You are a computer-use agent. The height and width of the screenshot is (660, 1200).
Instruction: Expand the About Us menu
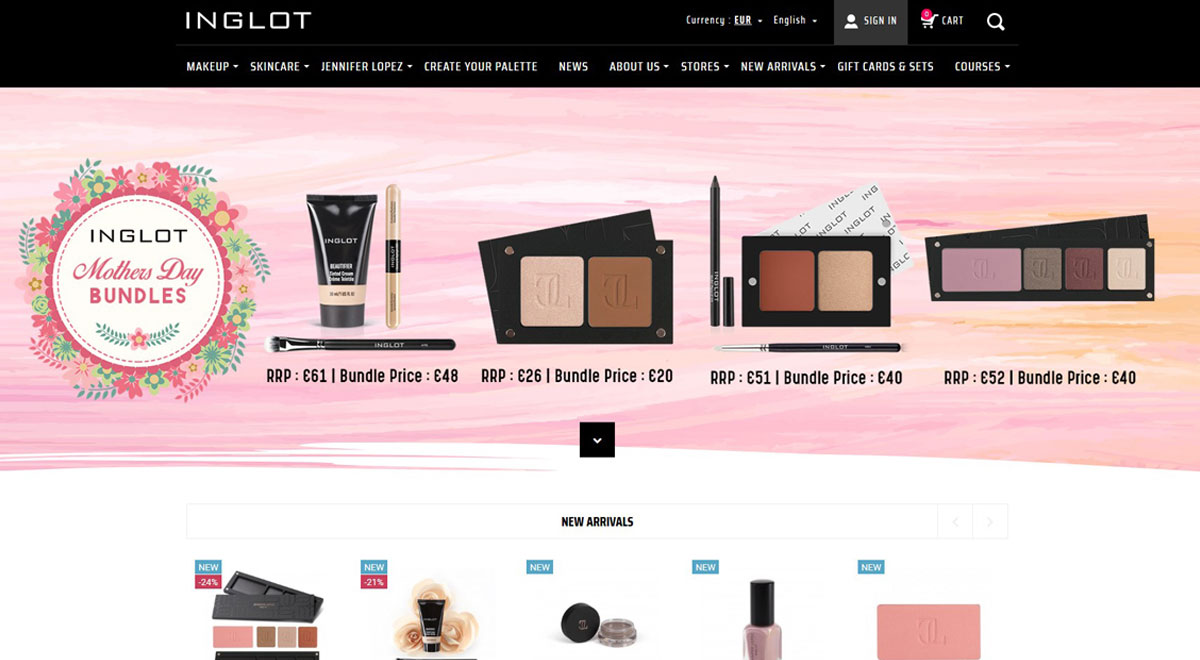(639, 67)
